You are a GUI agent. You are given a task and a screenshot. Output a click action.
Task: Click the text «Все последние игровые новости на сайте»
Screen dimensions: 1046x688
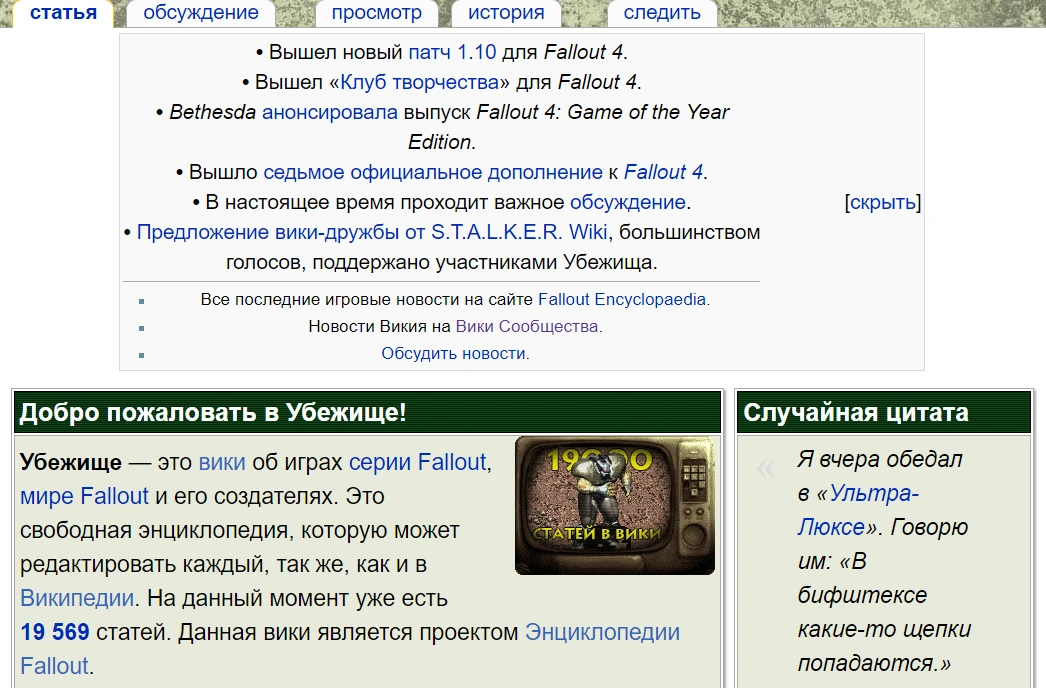[x=367, y=300]
